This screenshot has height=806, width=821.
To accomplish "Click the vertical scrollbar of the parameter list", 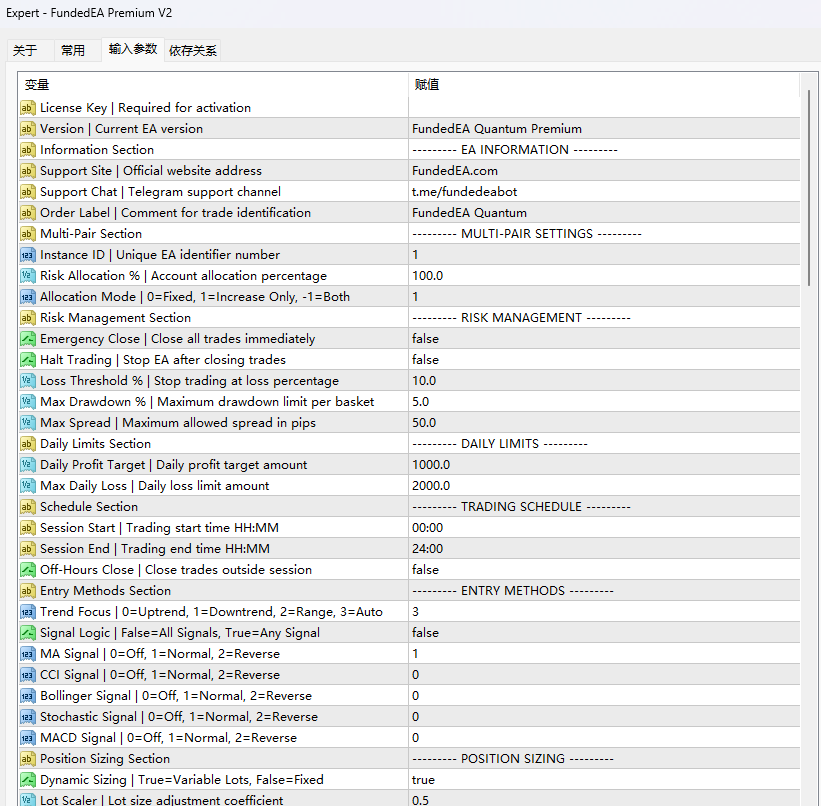I will click(x=809, y=189).
